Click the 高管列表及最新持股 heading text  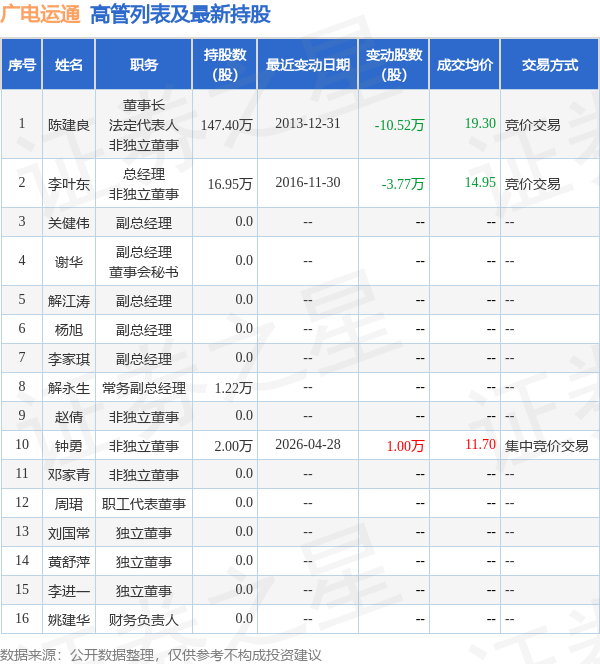click(180, 14)
